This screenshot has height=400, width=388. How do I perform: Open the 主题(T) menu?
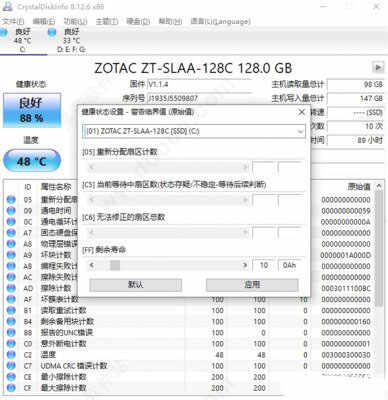[107, 21]
